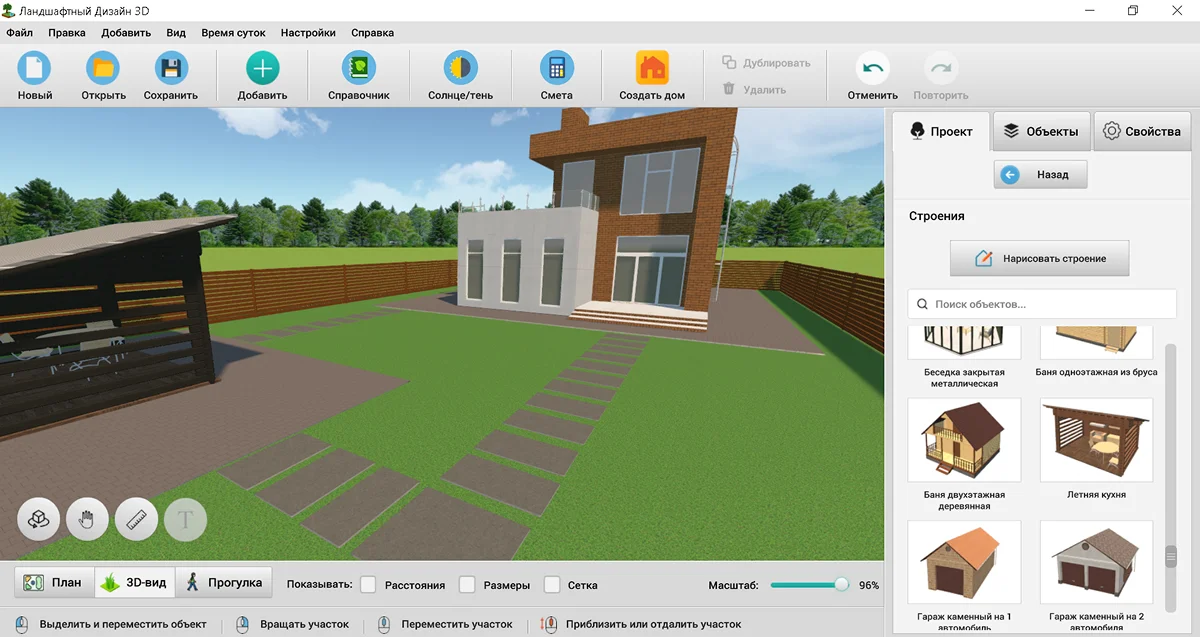Click the green Add plus icon
Viewport: 1200px width, 637px height.
coord(262,69)
